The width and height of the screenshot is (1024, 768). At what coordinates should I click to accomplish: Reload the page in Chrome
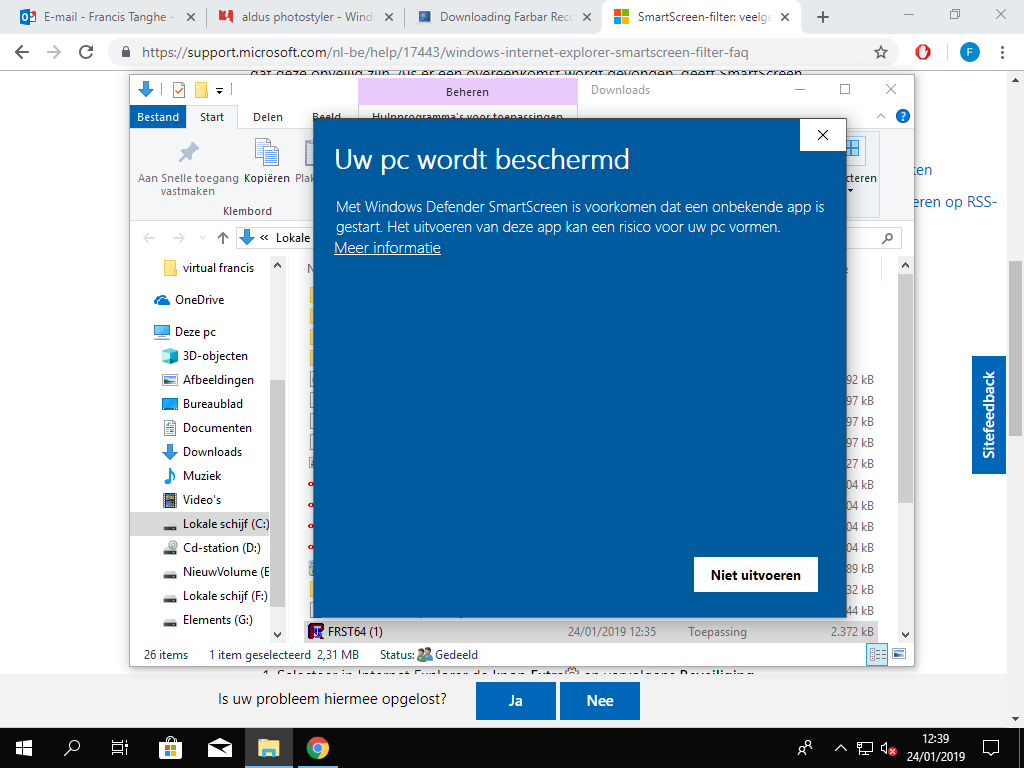[86, 52]
